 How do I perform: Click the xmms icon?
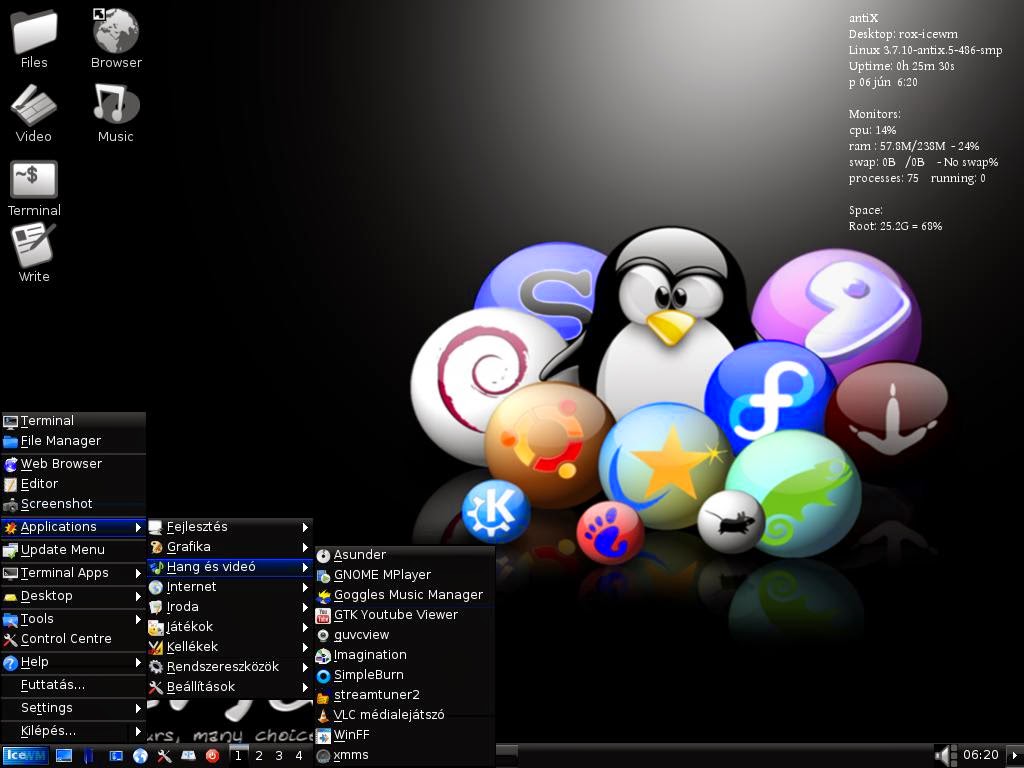[323, 756]
